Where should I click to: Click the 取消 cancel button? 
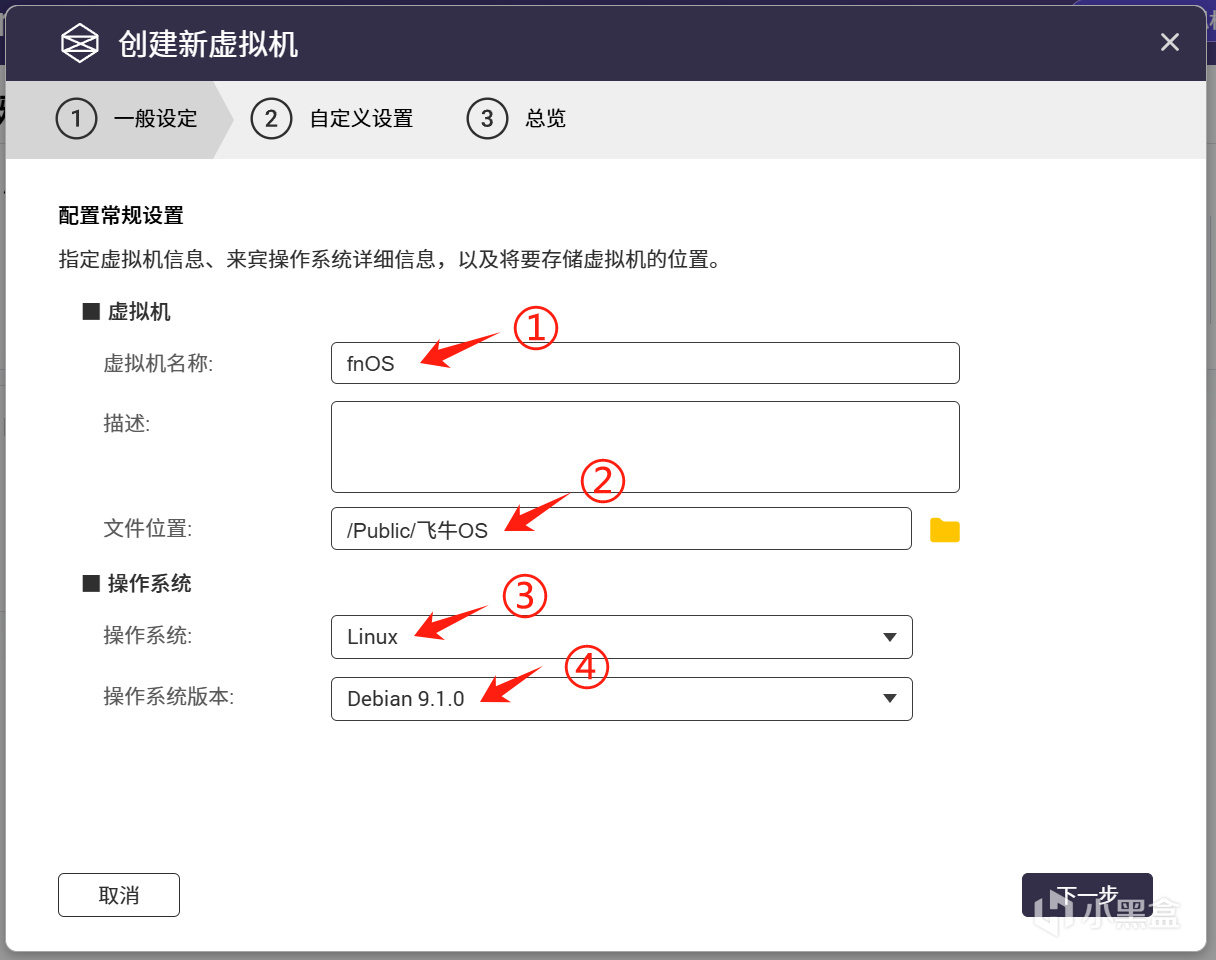119,895
